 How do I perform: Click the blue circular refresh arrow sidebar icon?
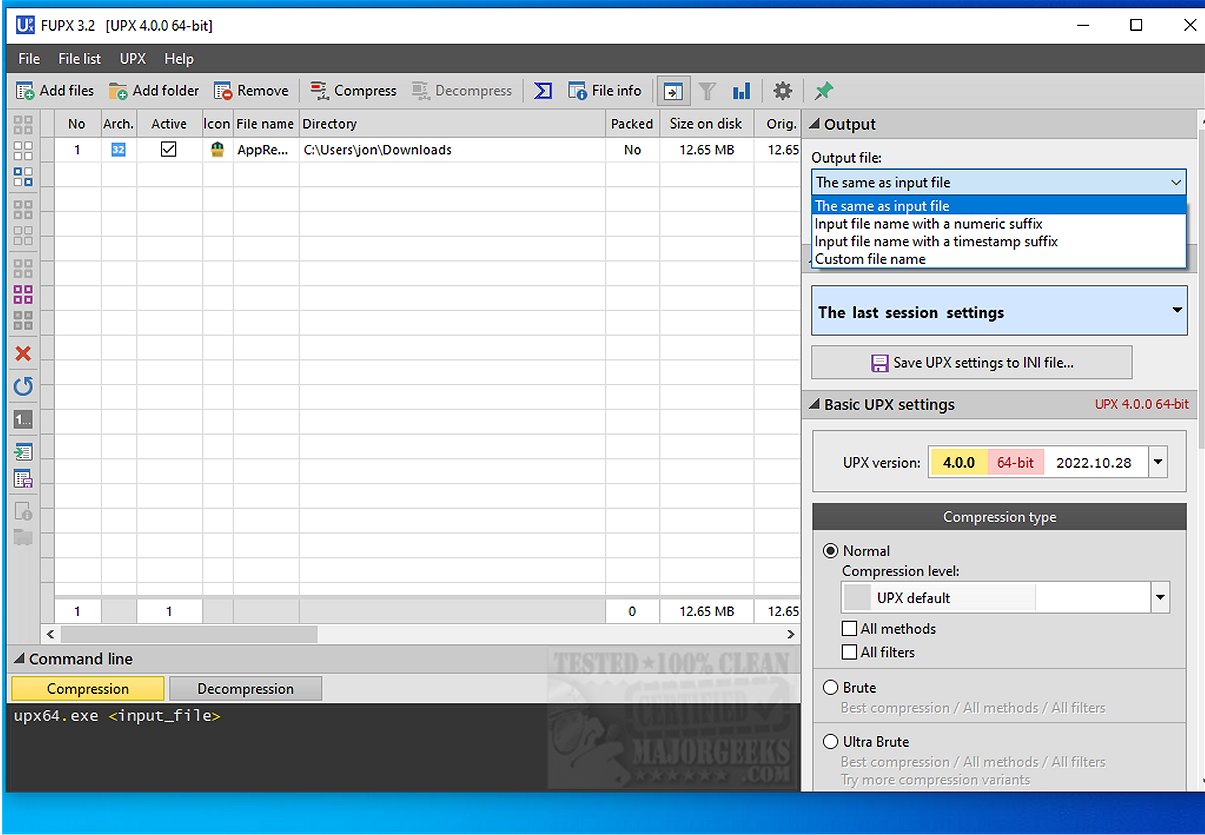pyautogui.click(x=23, y=386)
